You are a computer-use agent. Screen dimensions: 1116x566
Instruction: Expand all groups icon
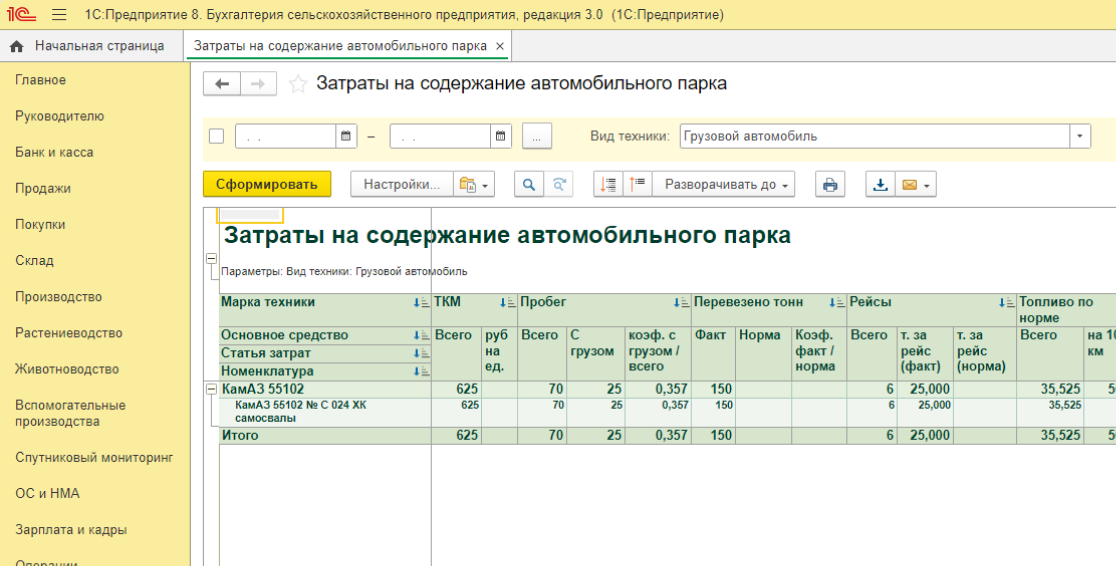[x=638, y=184]
